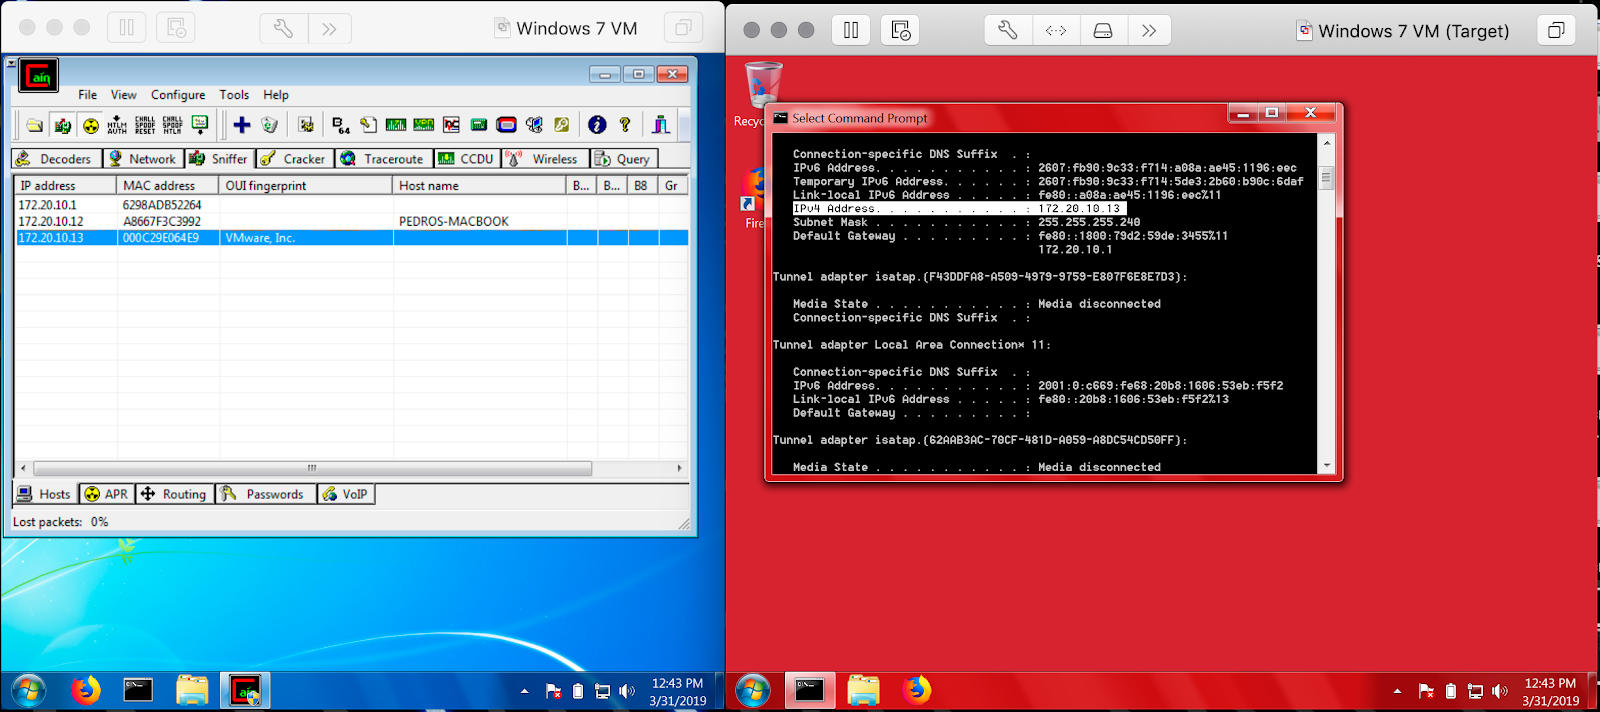
Task: Open the VoIP bottom tab
Action: pos(346,494)
